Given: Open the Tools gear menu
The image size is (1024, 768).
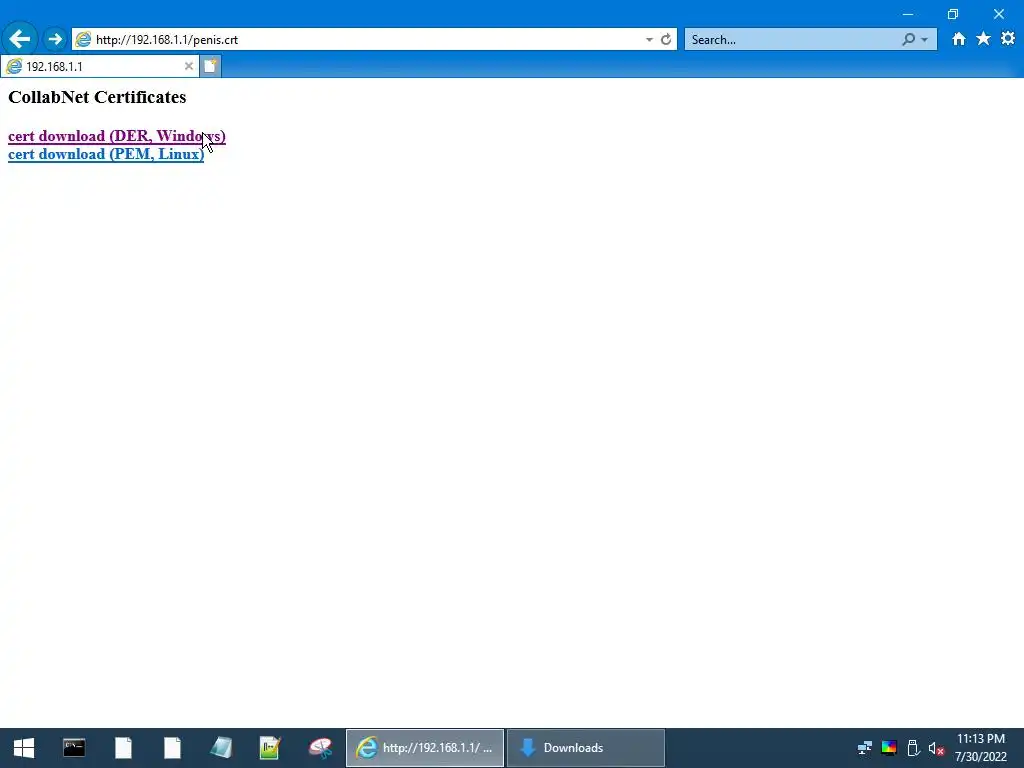Looking at the screenshot, I should 1008,39.
